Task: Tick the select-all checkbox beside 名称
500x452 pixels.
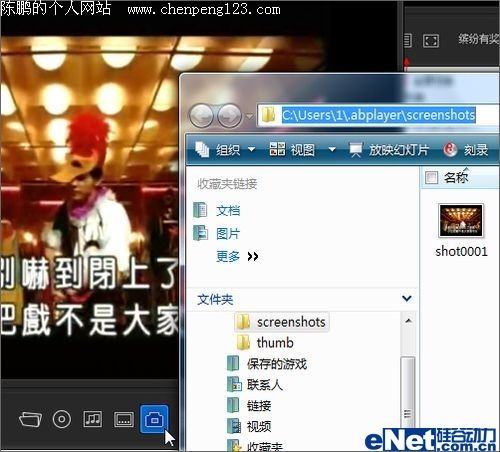Action: coord(431,177)
